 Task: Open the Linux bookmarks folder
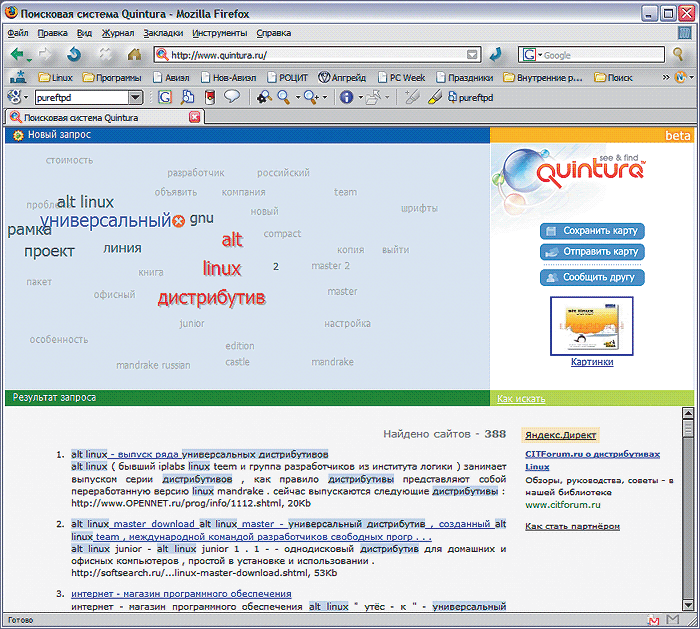point(56,78)
